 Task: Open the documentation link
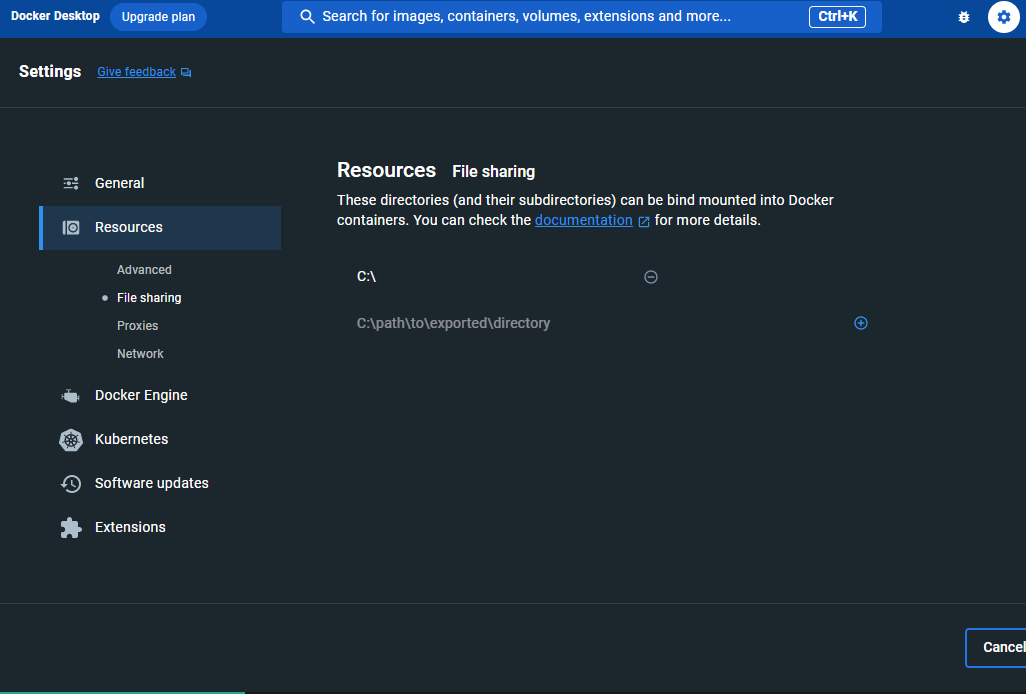tap(584, 220)
